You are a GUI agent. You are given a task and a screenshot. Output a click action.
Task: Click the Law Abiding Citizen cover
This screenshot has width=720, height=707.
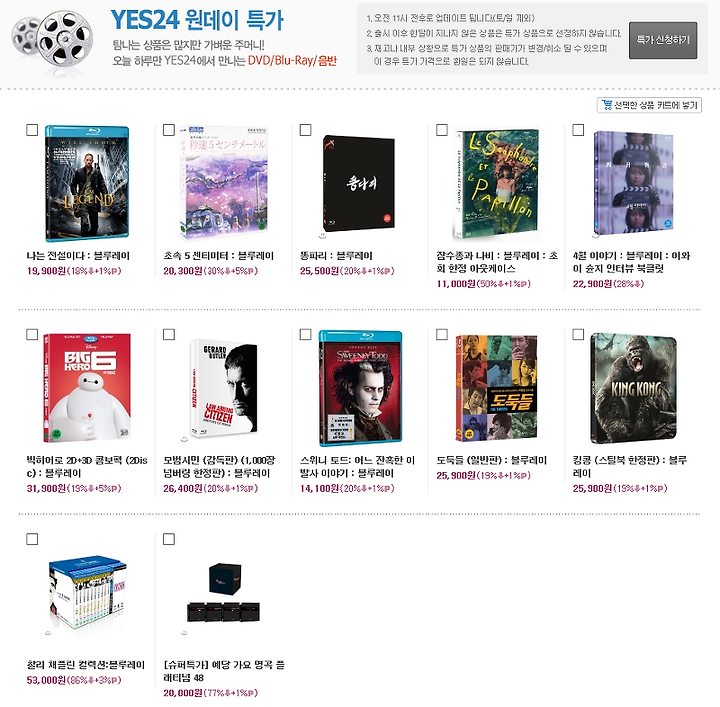[224, 388]
